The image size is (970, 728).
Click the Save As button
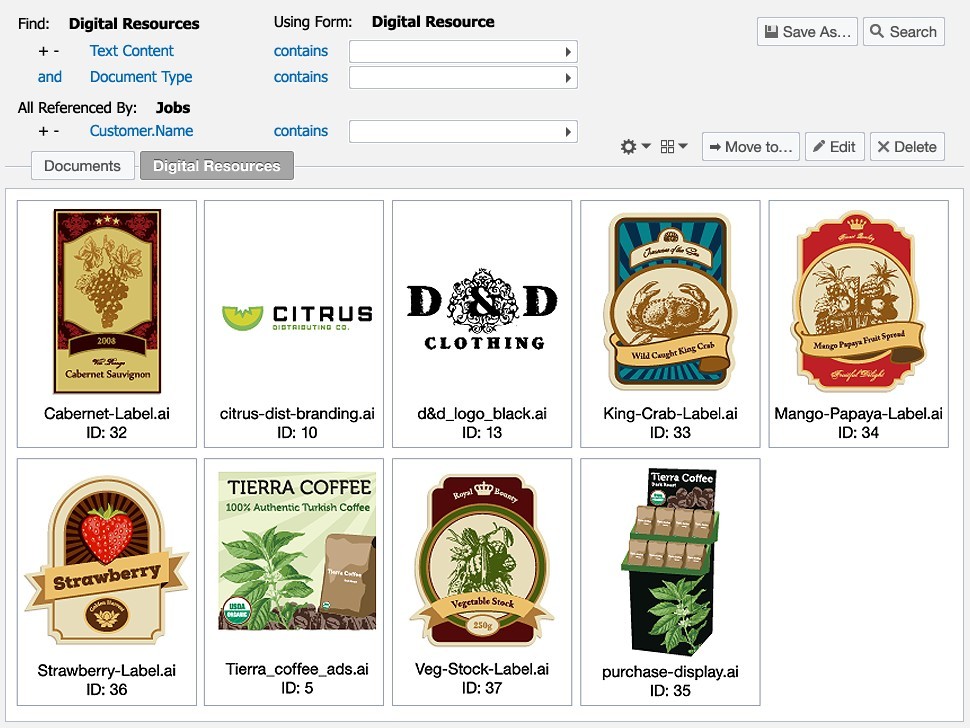(x=807, y=32)
